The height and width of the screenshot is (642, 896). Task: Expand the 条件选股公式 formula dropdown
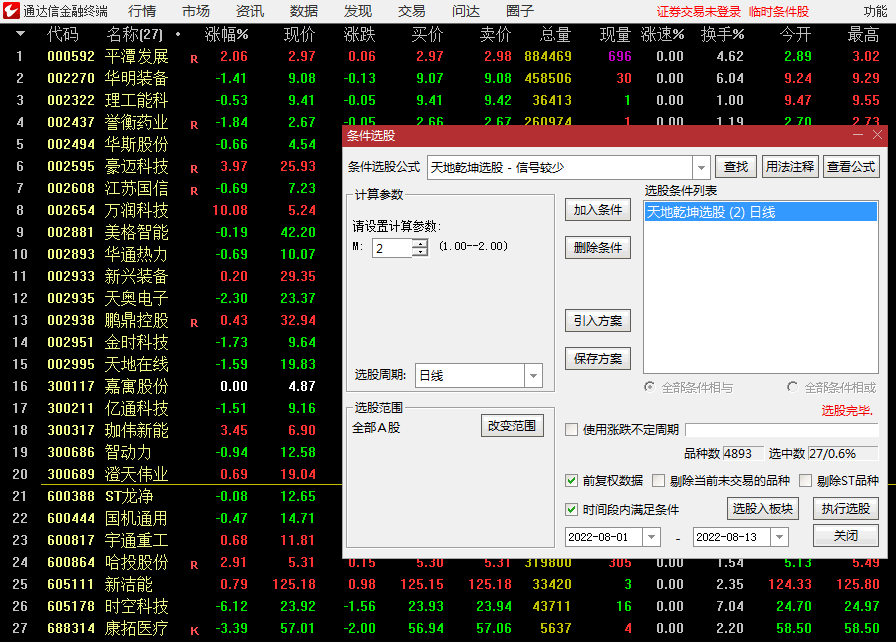point(701,167)
